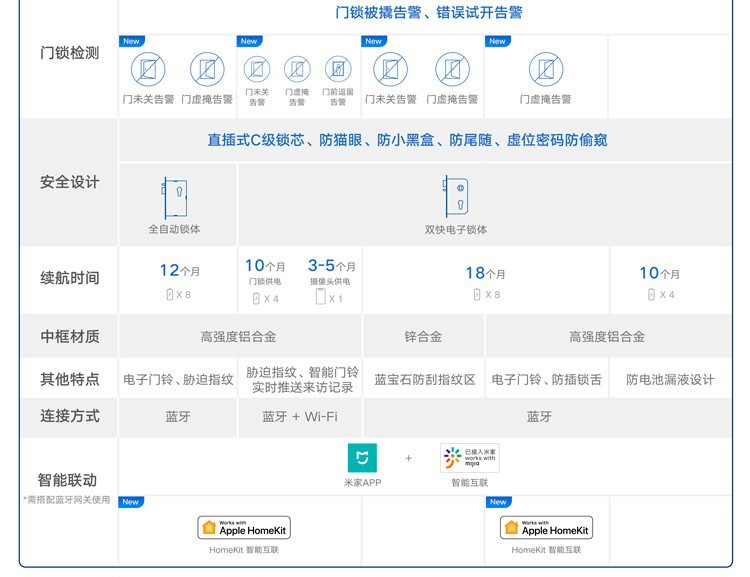Click the phone-shaped battery icon under 摄像头供电

(x=320, y=296)
